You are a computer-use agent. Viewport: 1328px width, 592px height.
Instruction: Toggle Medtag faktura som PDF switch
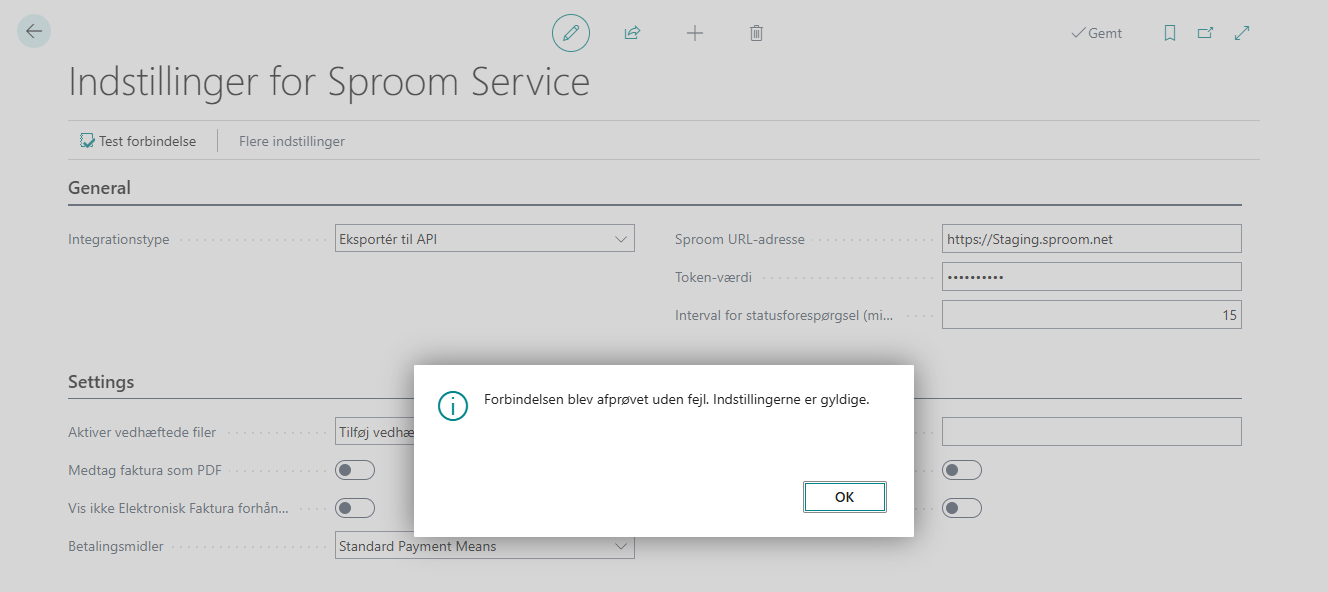click(355, 470)
